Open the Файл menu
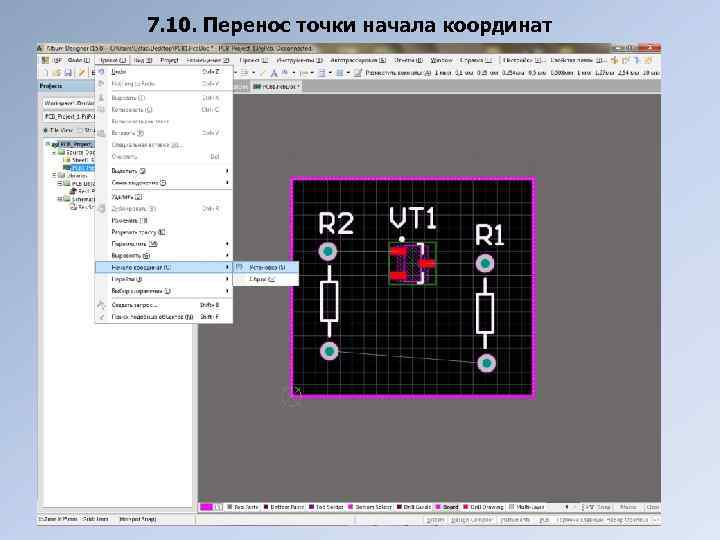 (79, 60)
